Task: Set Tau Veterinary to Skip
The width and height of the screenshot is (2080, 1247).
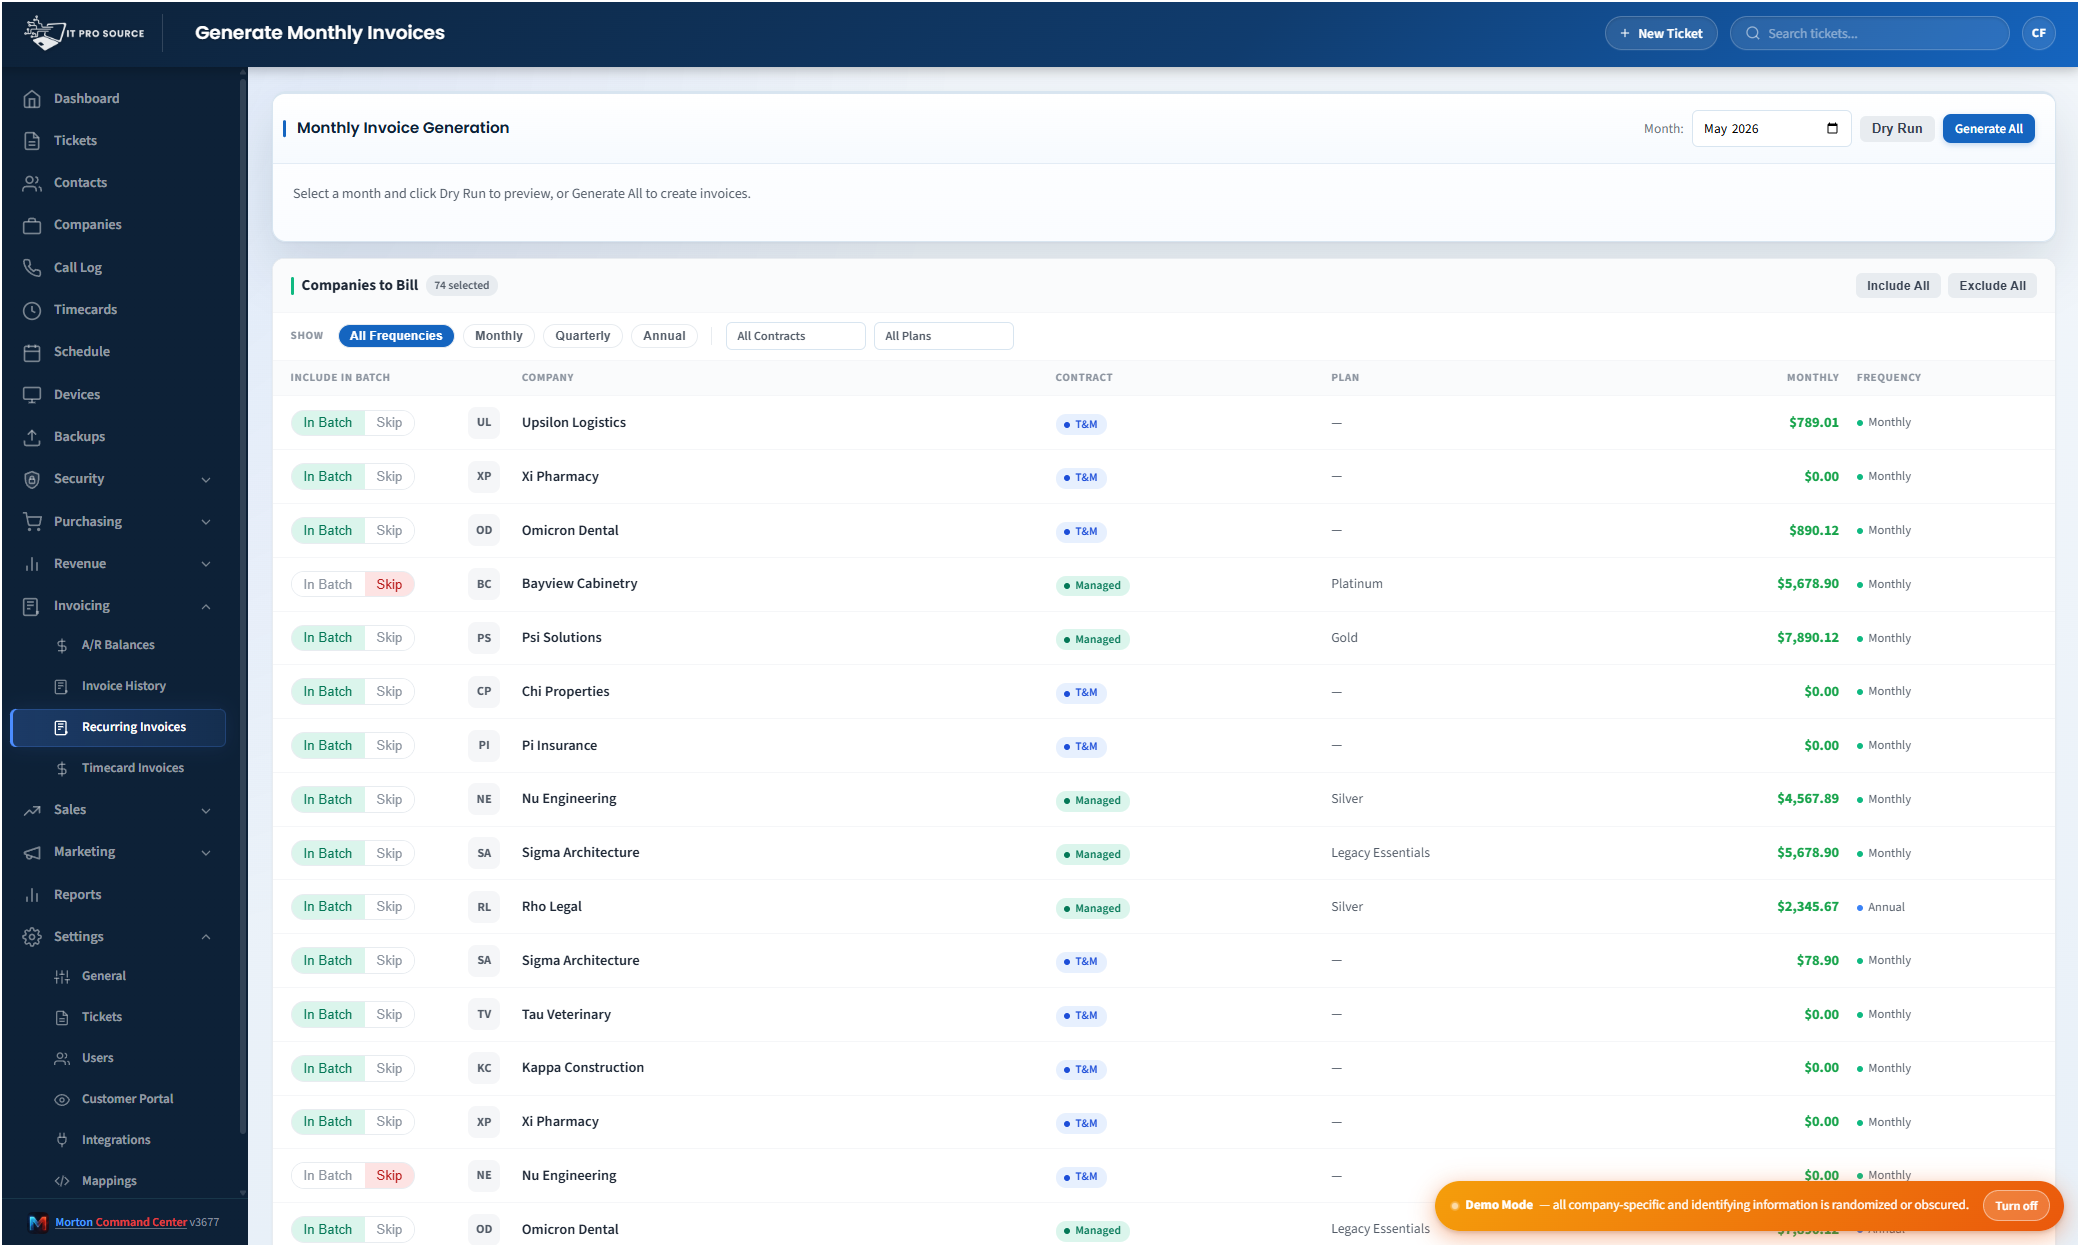Action: point(389,1015)
